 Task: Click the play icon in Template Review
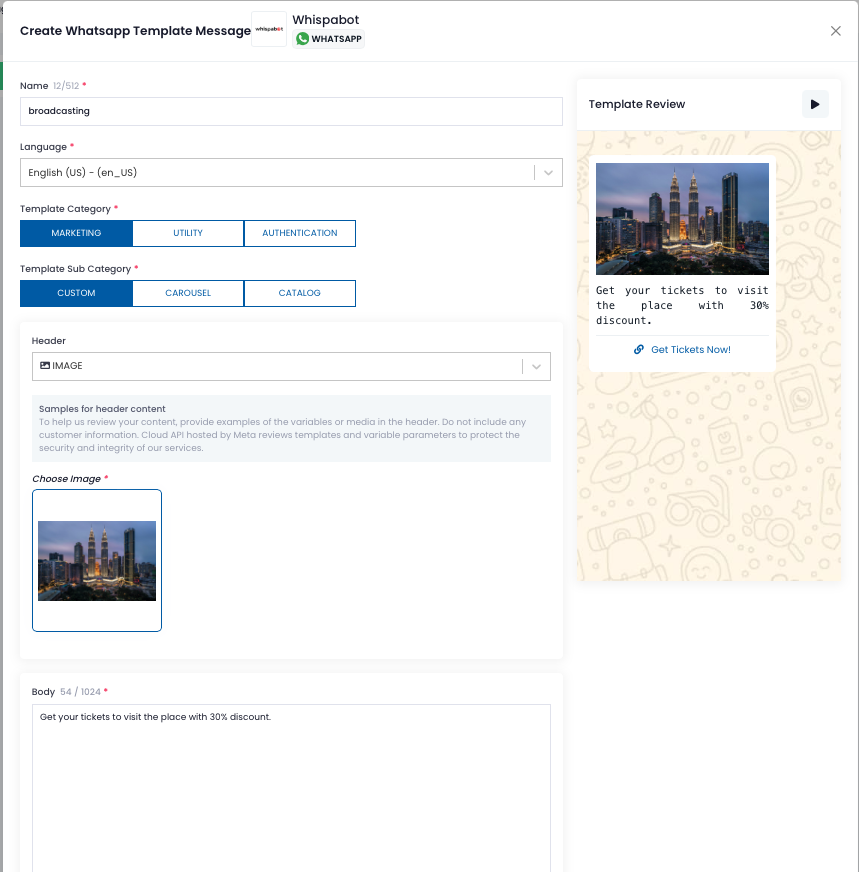coord(815,105)
